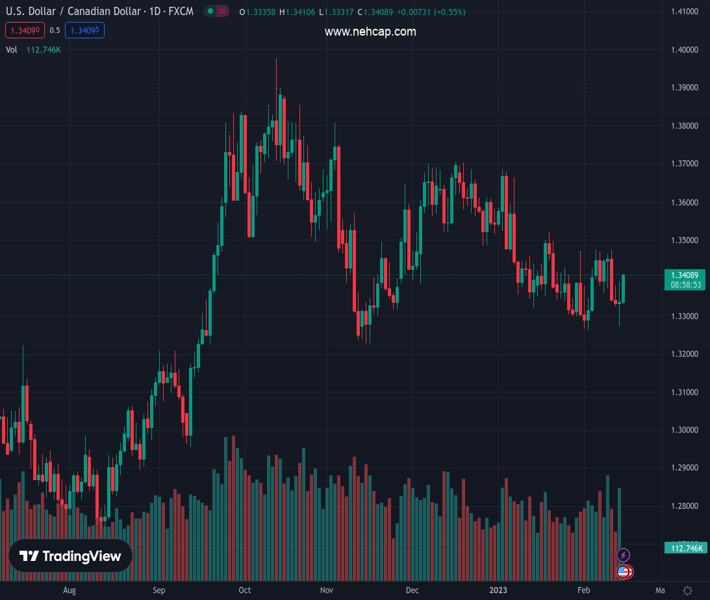Click the Nov label on time axis
This screenshot has height=600, width=710.
(327, 590)
